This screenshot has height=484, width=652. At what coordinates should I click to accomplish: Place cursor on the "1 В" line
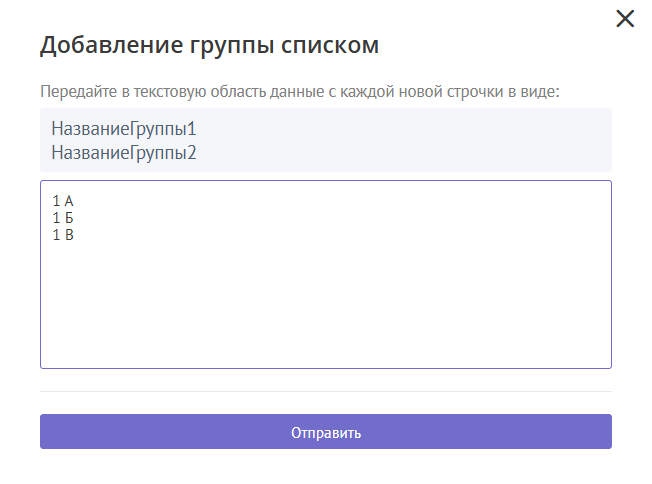(x=63, y=235)
